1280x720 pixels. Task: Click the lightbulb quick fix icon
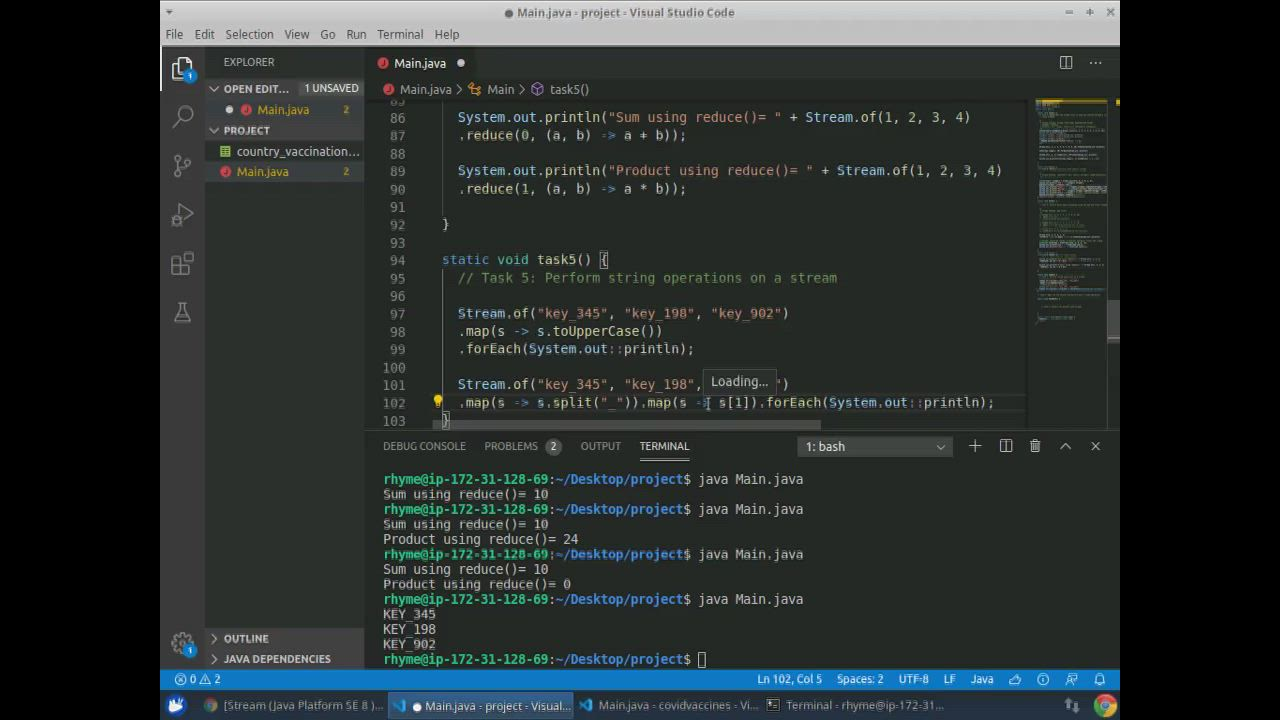point(437,402)
